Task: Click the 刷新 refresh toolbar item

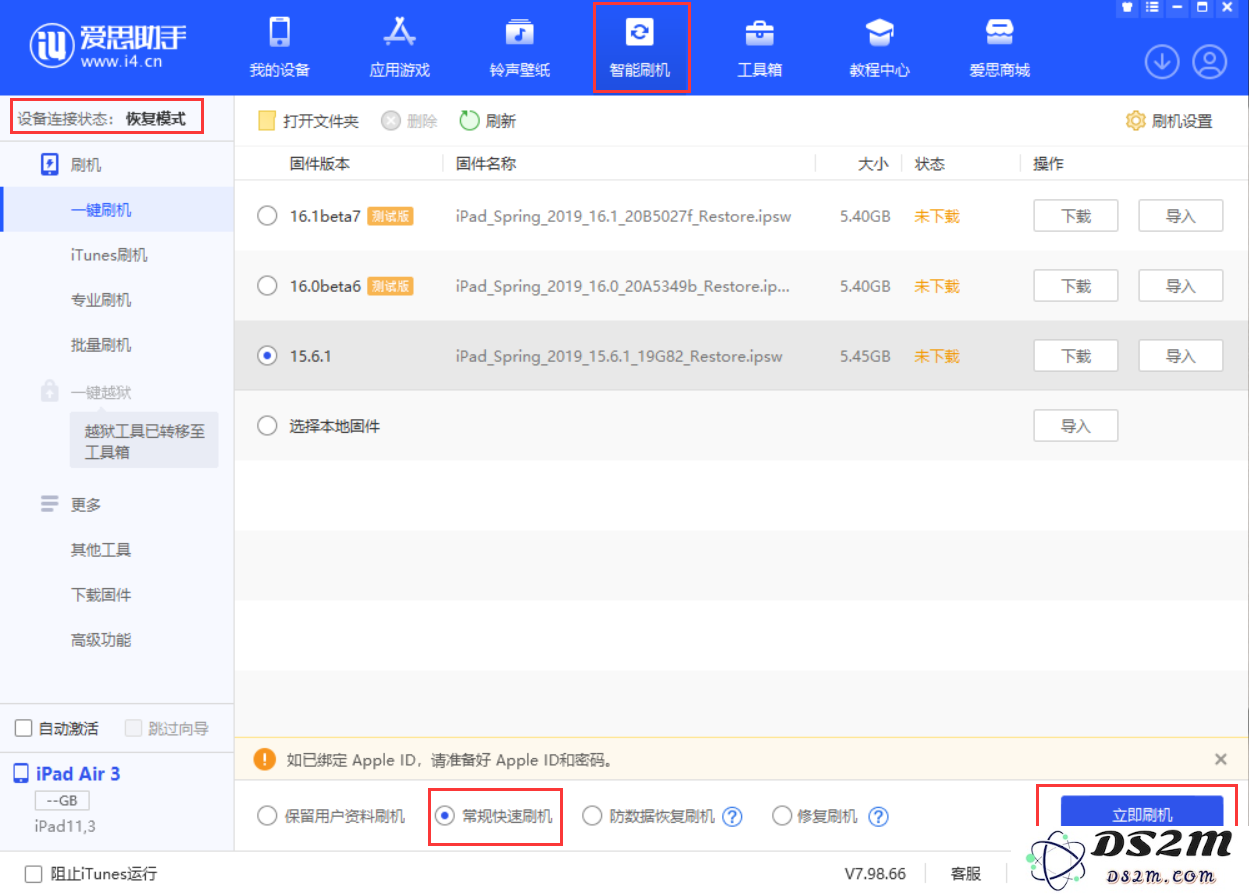Action: tap(488, 121)
